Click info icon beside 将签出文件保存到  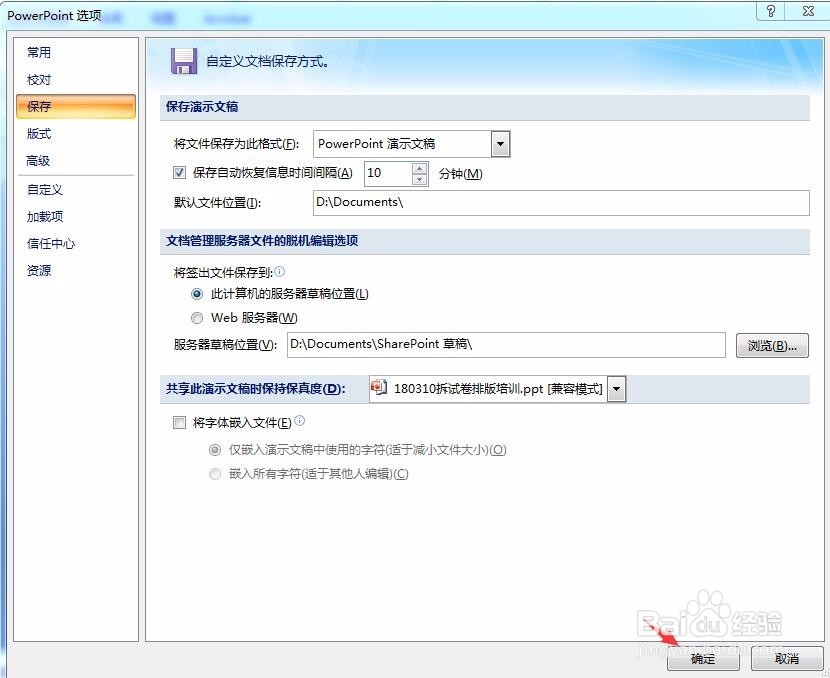[x=279, y=272]
